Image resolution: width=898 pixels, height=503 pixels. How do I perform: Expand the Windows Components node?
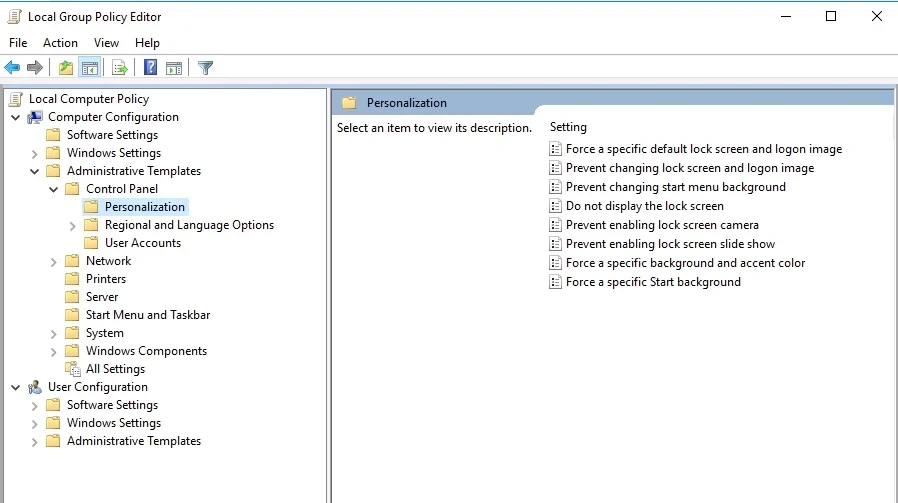[x=53, y=352]
